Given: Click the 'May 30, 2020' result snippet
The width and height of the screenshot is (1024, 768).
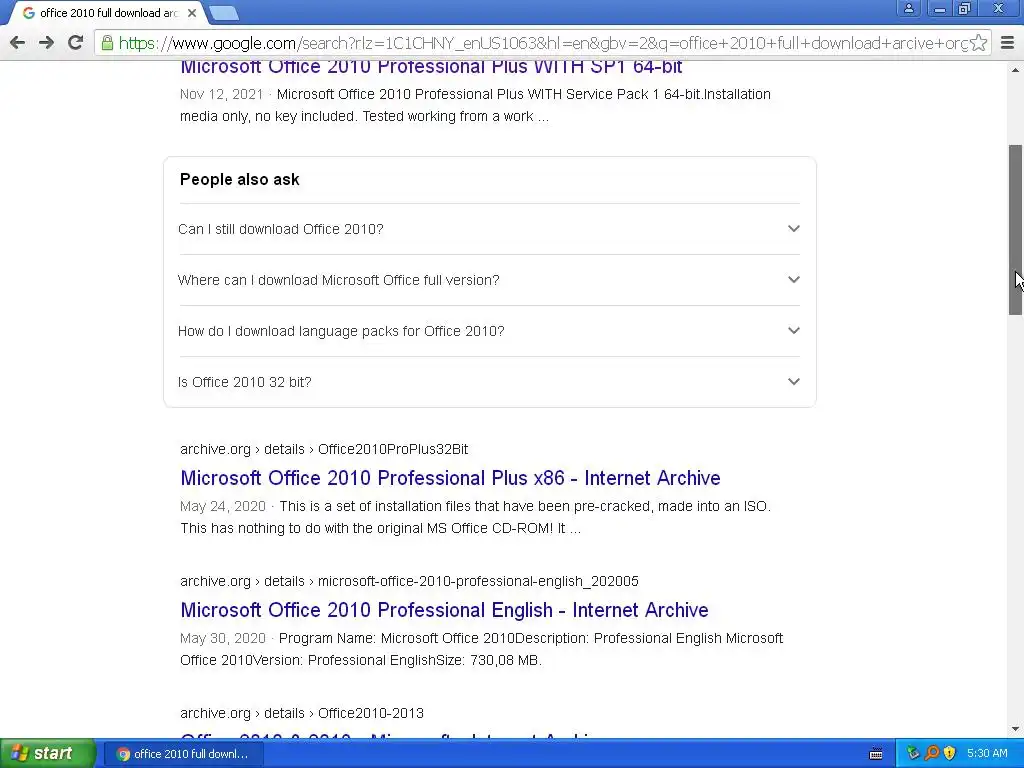Looking at the screenshot, I should (481, 649).
